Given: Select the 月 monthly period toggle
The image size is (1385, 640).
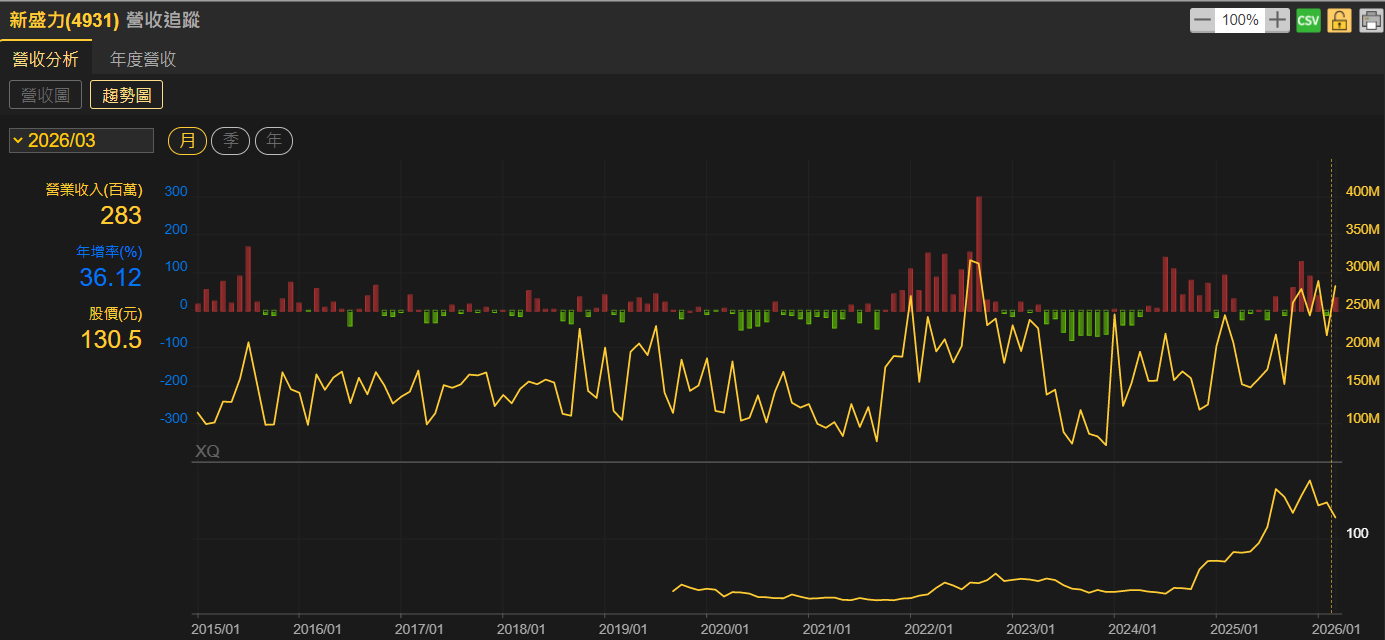Looking at the screenshot, I should click(187, 141).
